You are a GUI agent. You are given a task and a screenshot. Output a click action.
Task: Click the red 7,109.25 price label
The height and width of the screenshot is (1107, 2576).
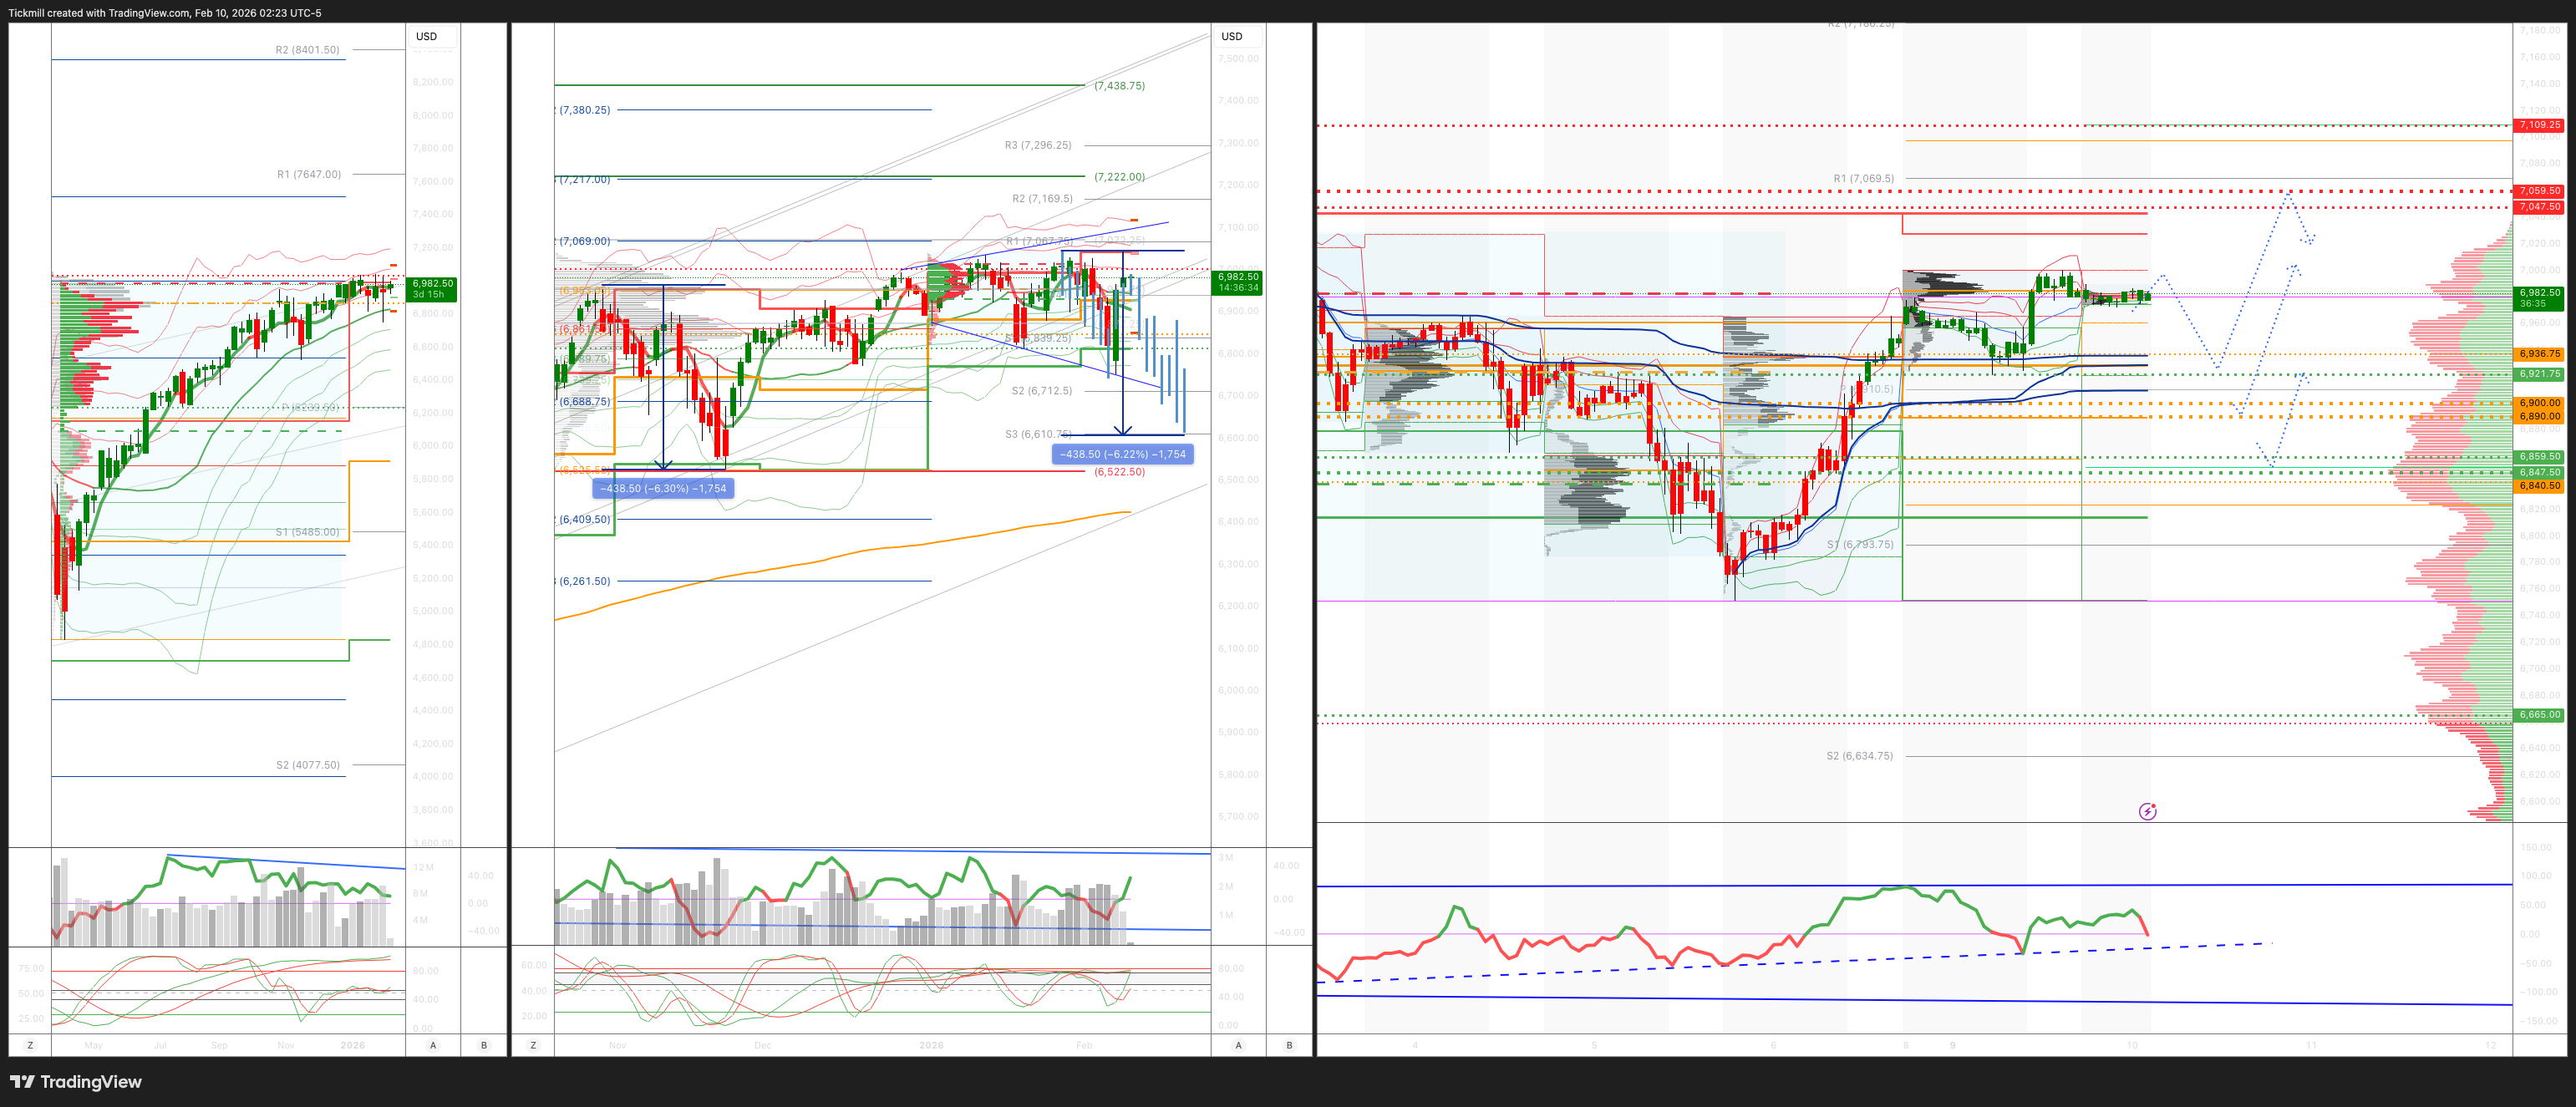[2539, 125]
